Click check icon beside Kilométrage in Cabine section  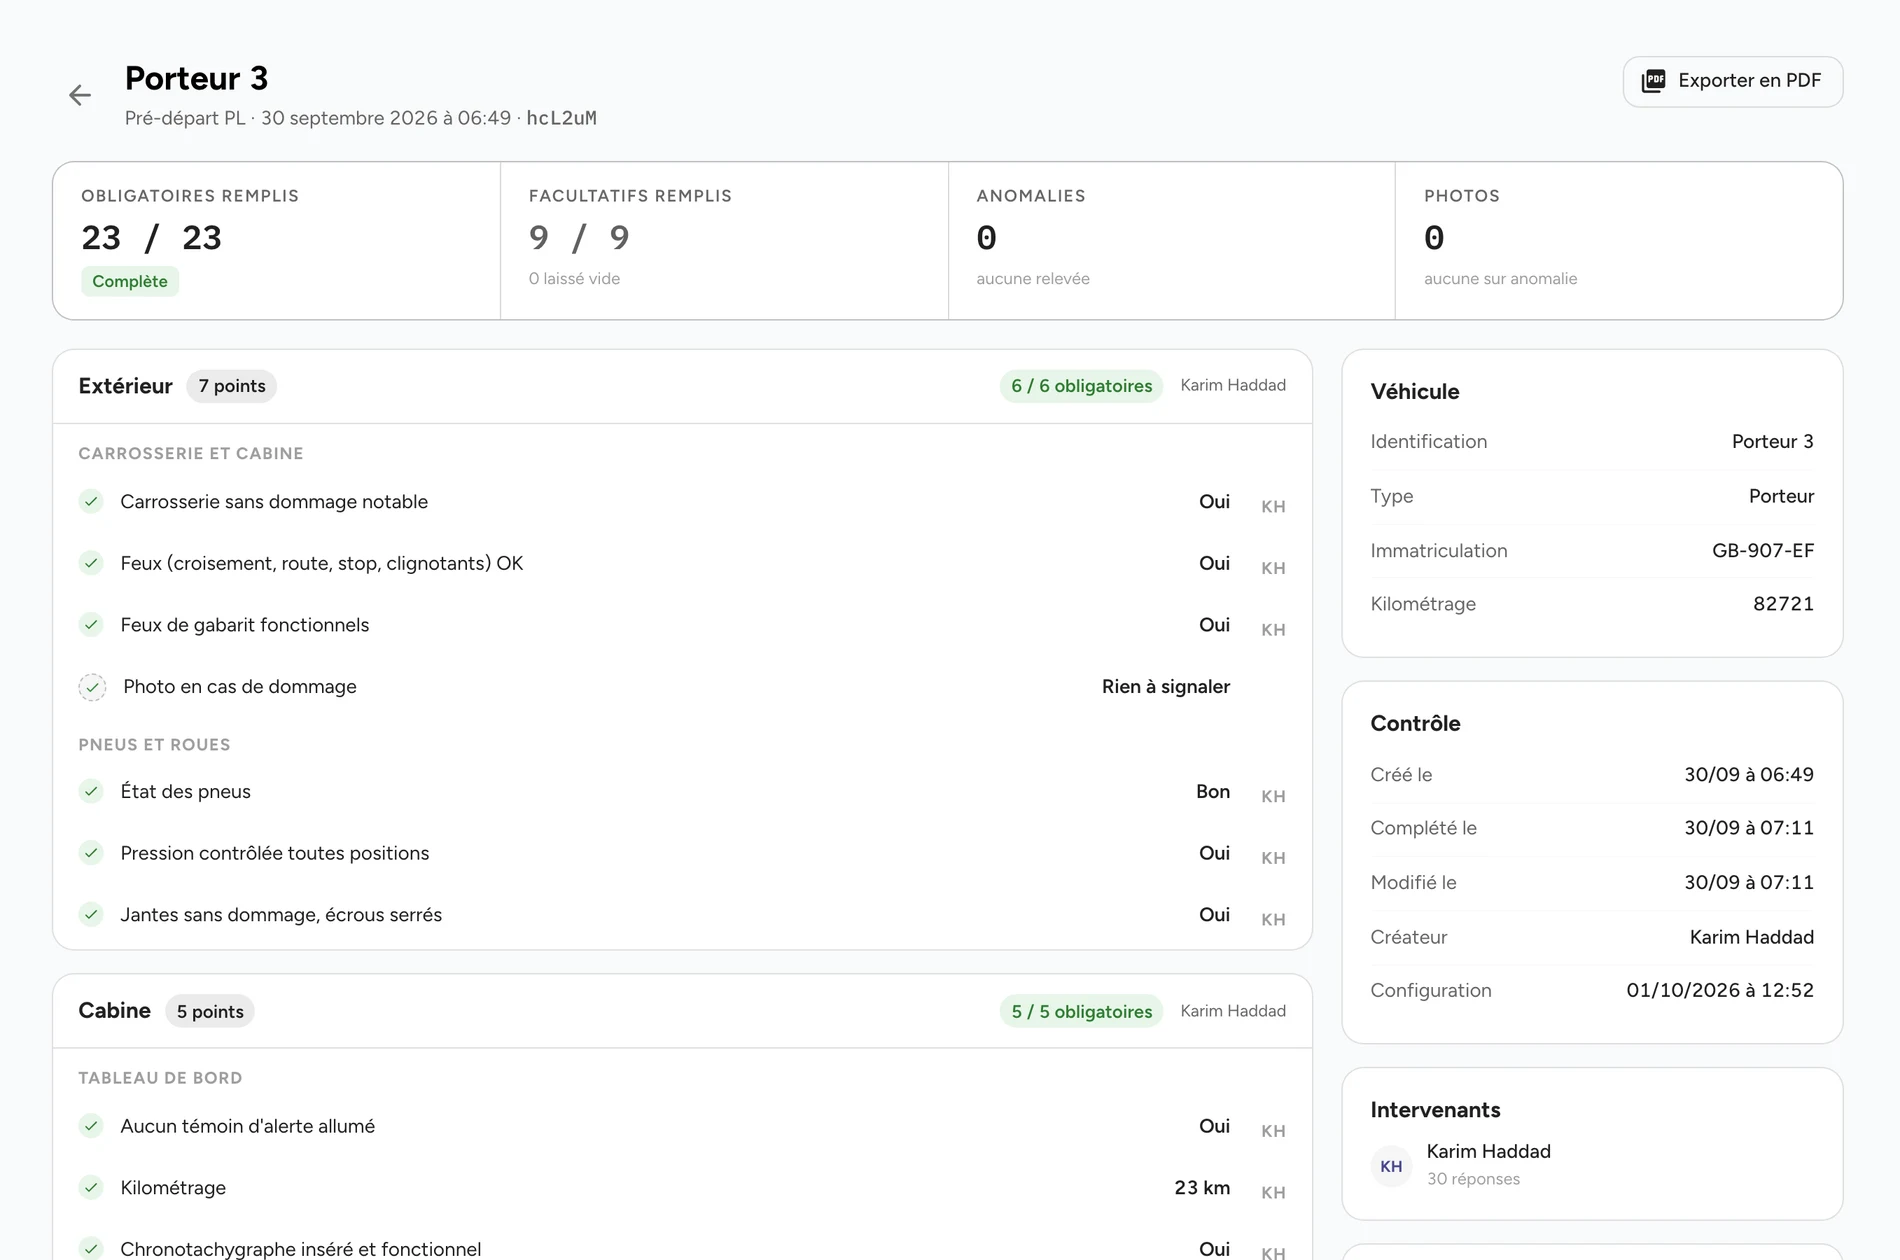coord(91,1187)
